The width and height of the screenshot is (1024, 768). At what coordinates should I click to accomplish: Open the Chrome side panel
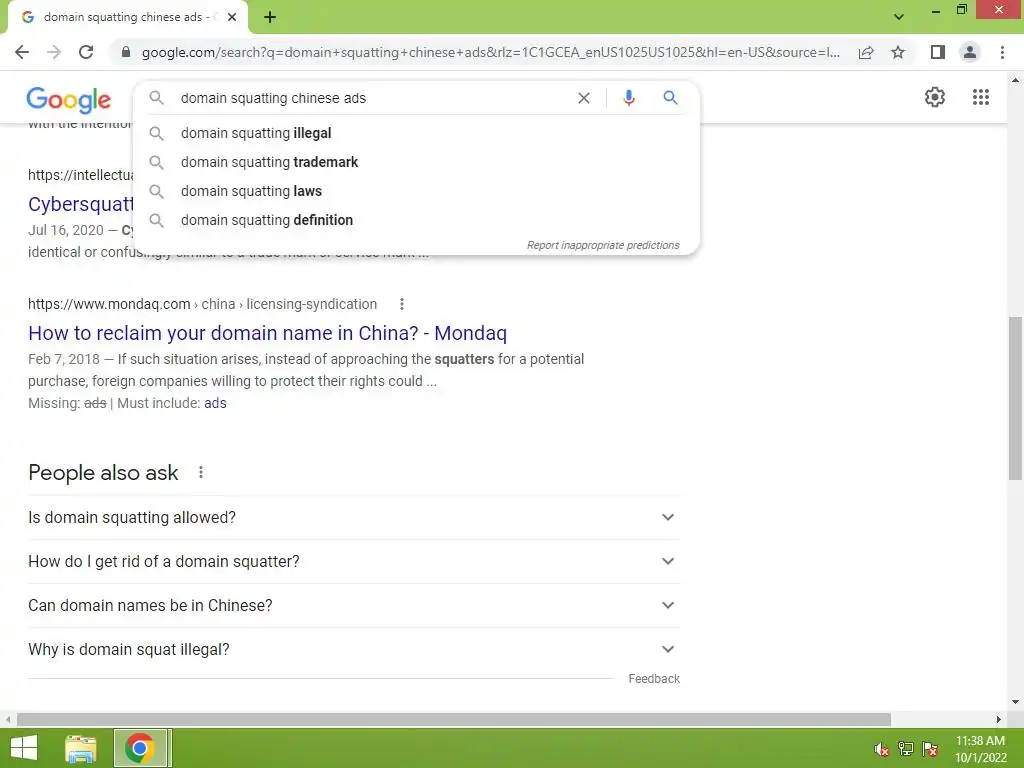click(x=937, y=52)
